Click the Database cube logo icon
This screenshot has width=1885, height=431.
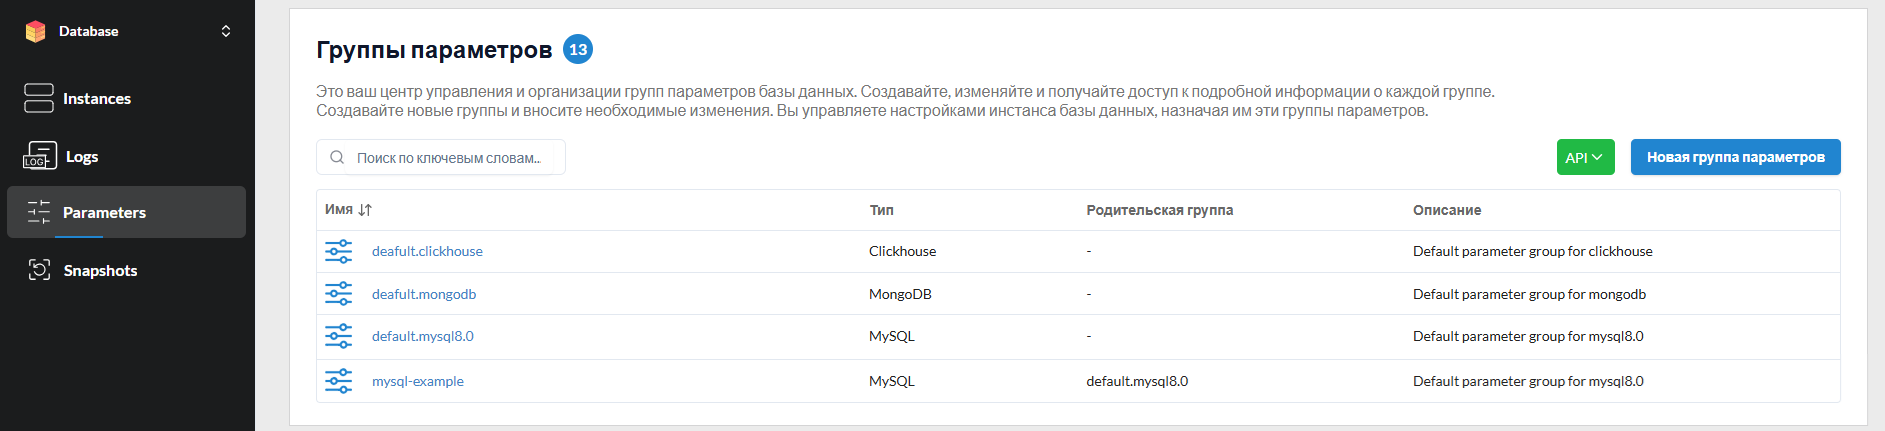point(36,31)
